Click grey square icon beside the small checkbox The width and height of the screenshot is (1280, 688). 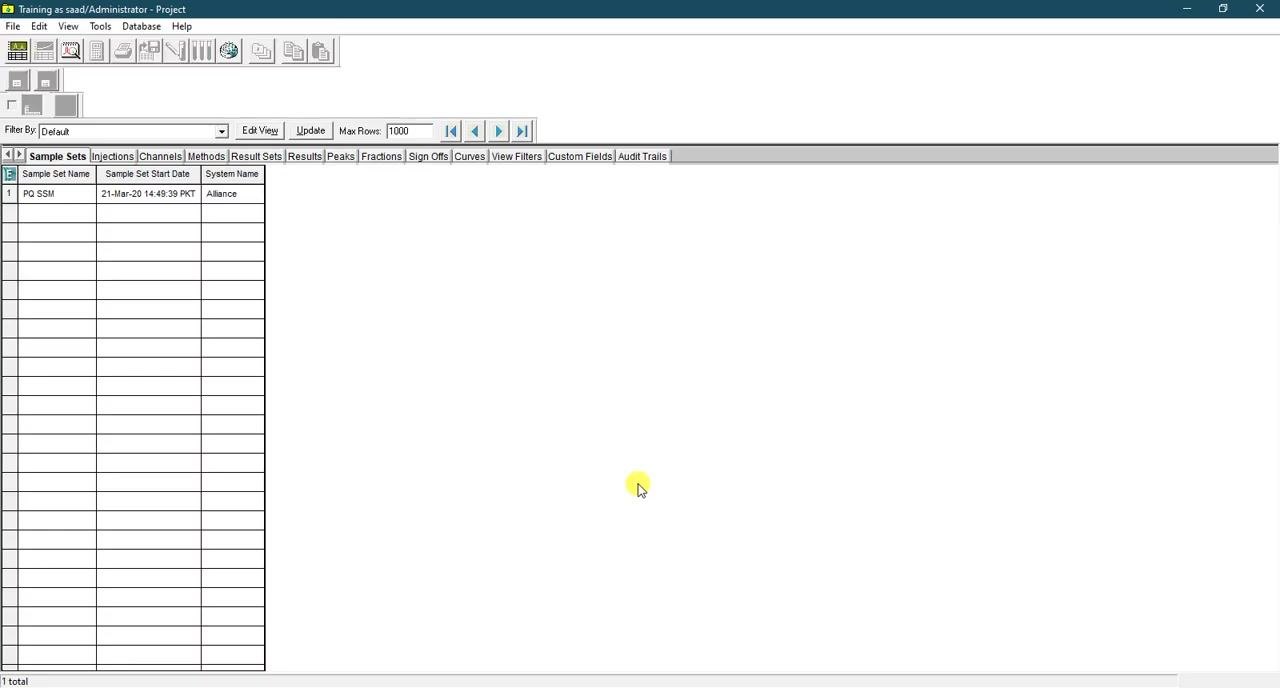(33, 105)
